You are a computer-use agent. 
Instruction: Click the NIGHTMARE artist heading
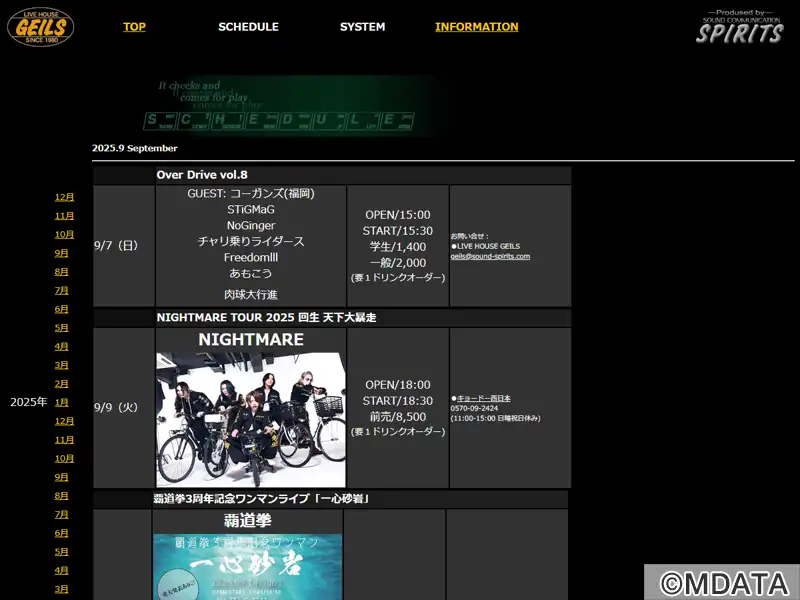click(x=251, y=340)
